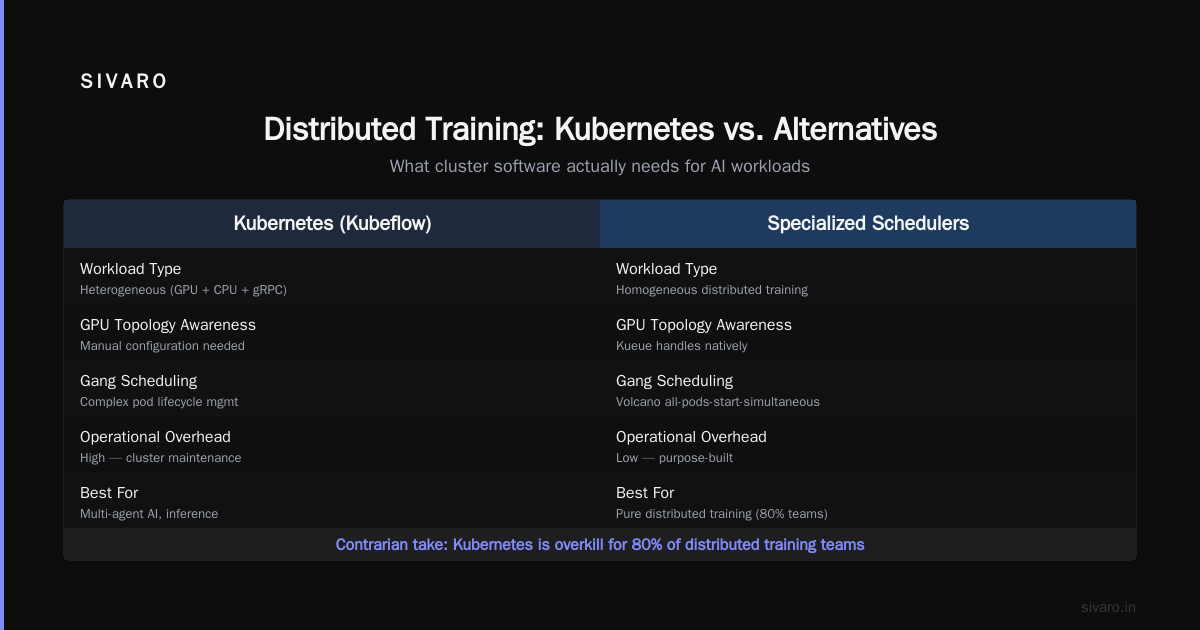Click "Gang Scheduling" in Kubernetes column

point(138,381)
